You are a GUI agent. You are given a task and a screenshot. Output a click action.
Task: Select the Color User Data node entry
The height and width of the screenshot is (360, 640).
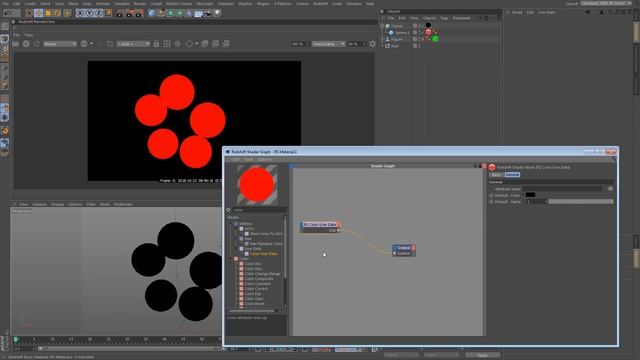(x=263, y=254)
